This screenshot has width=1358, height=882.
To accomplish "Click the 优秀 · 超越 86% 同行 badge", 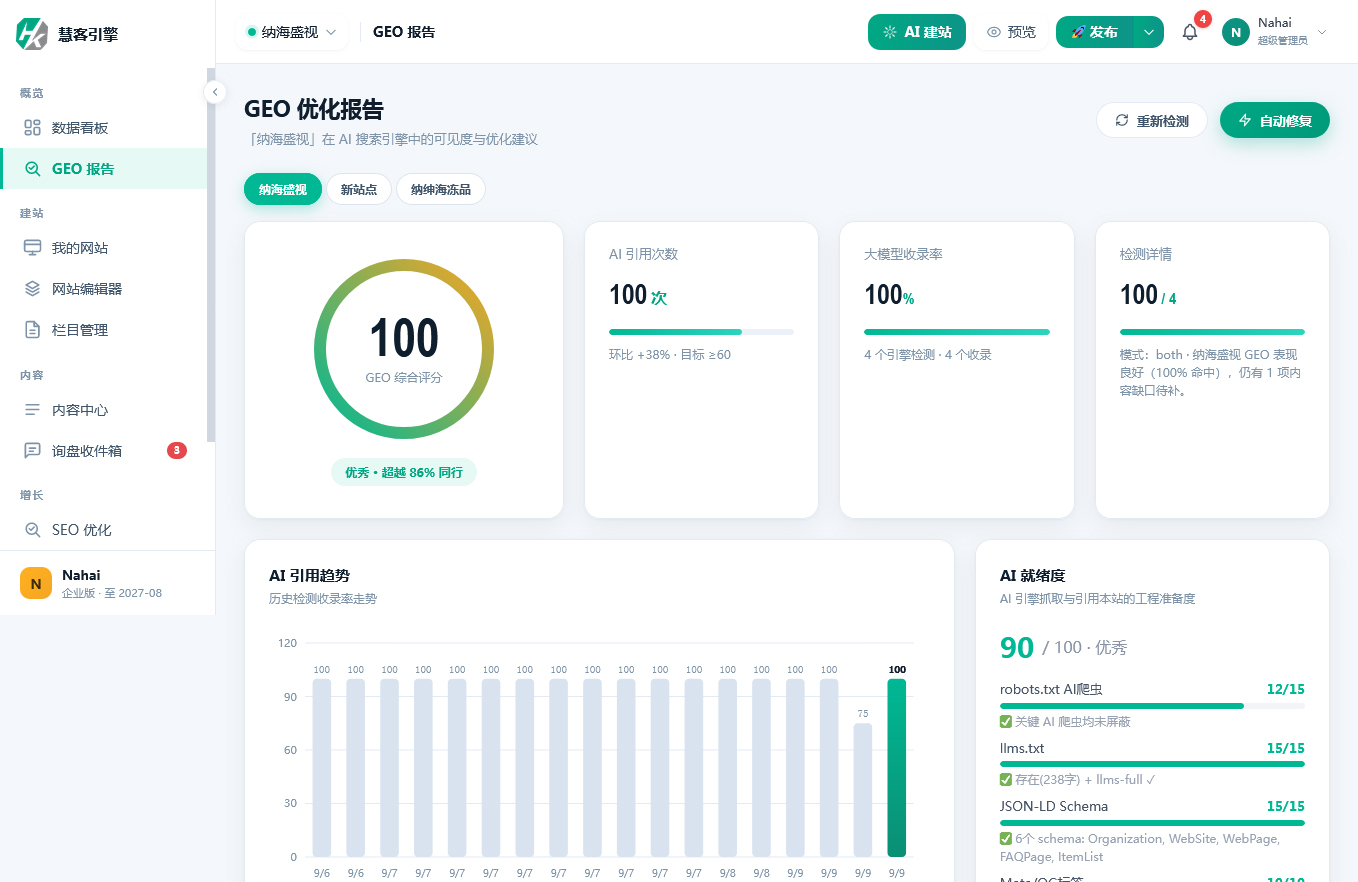I will click(x=404, y=472).
